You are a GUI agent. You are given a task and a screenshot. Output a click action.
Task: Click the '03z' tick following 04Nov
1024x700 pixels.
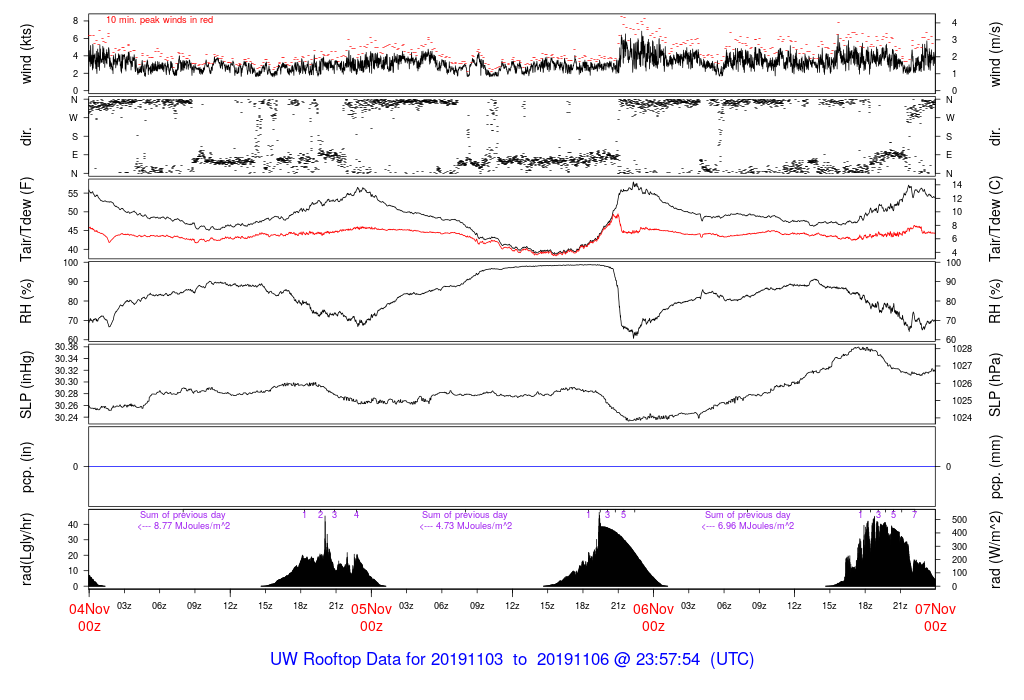coord(124,605)
